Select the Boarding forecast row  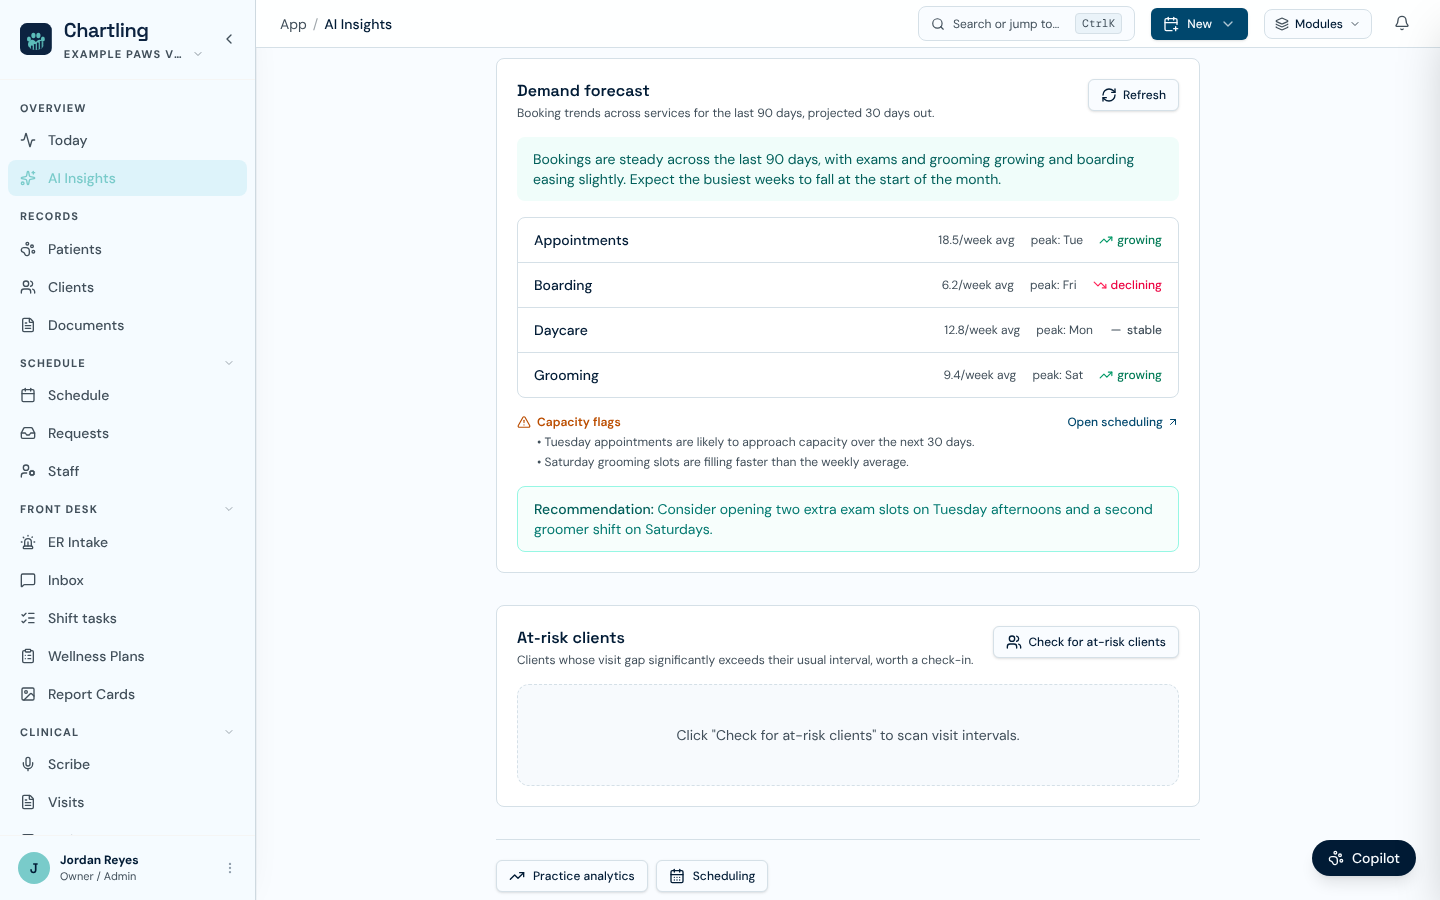tap(848, 285)
